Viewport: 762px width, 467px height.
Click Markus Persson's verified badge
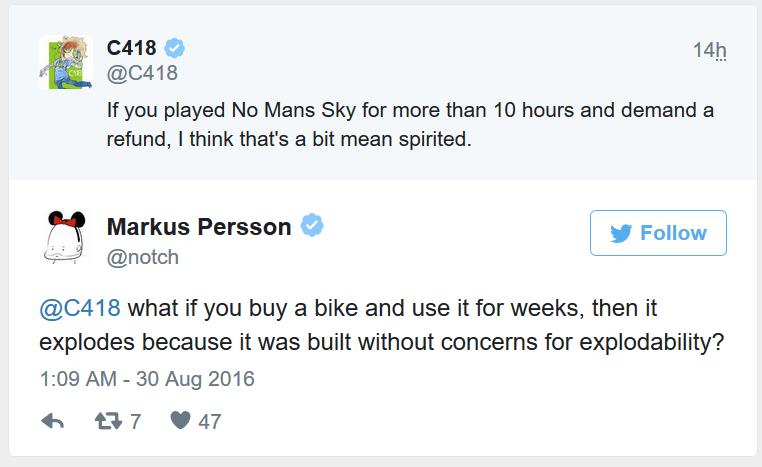point(313,227)
